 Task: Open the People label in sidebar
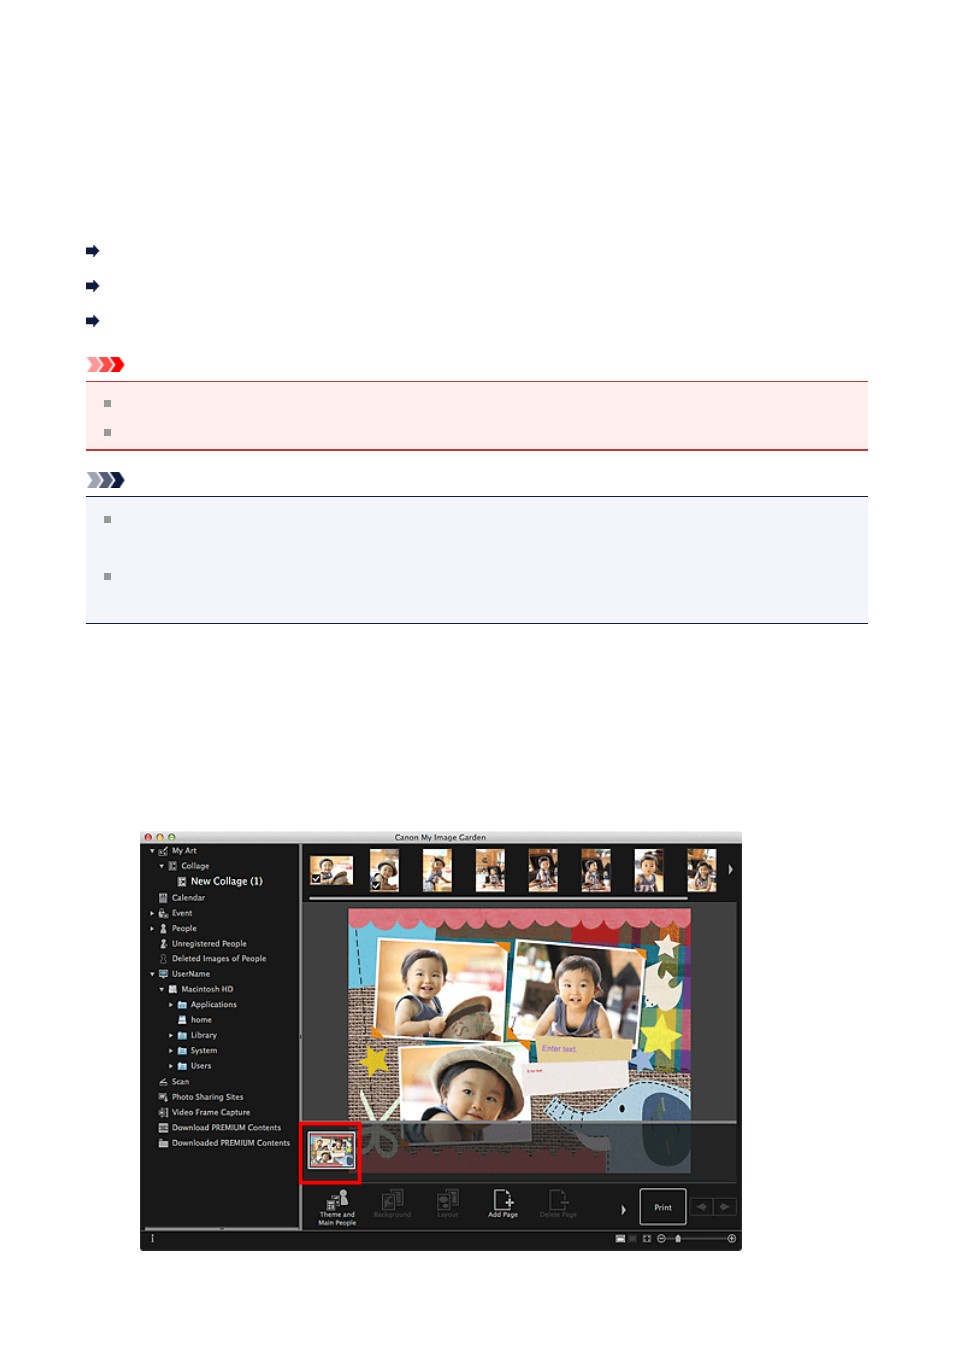(184, 928)
